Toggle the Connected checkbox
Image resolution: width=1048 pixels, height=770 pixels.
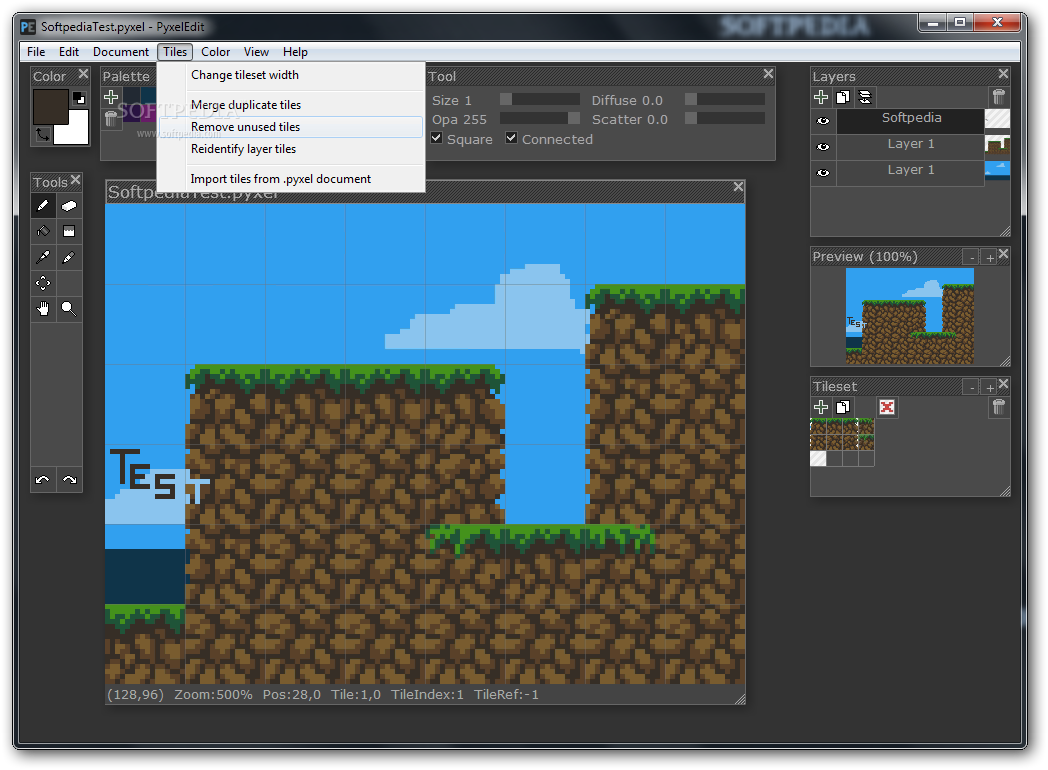coord(511,138)
